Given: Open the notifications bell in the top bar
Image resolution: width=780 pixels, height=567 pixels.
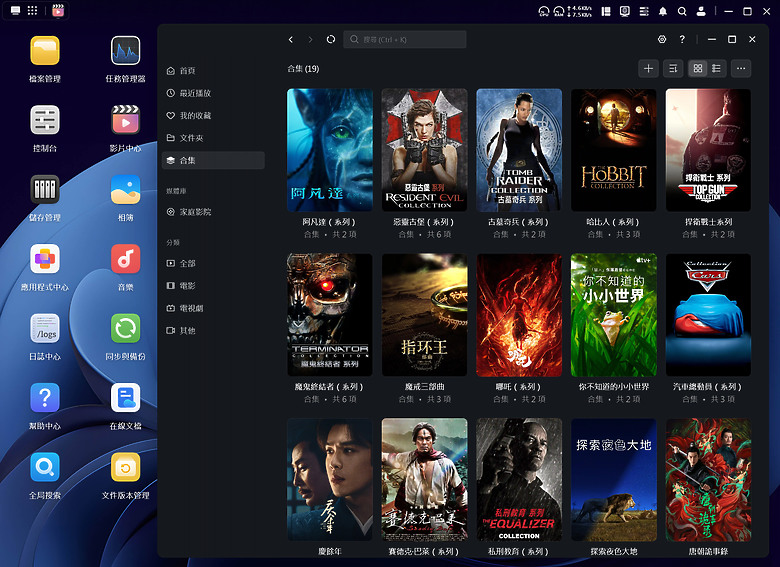Looking at the screenshot, I should click(x=662, y=12).
